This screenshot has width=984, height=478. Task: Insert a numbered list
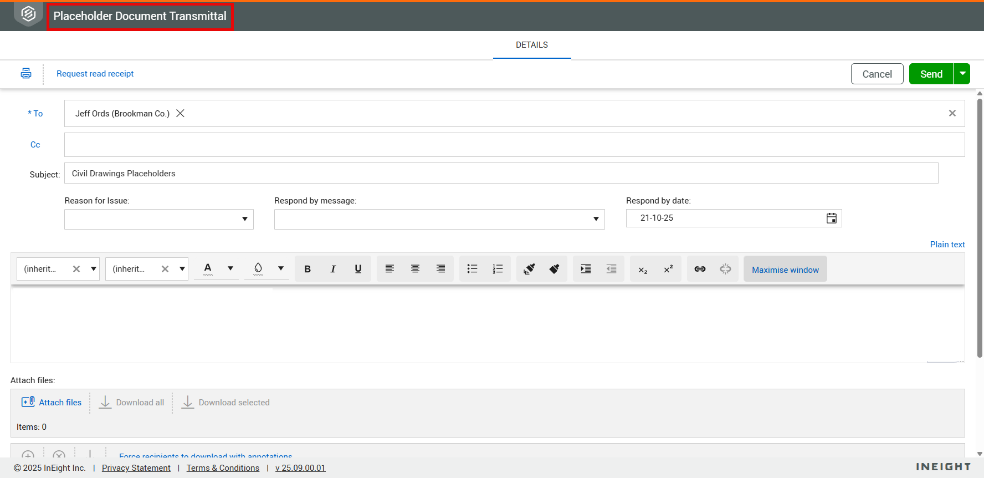[498, 268]
